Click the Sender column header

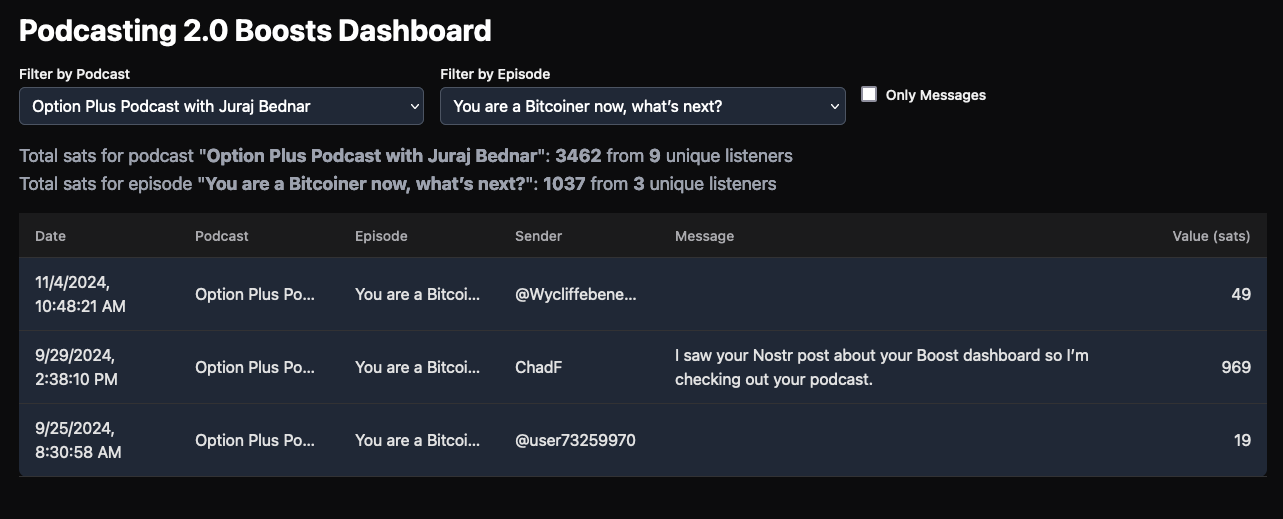coord(538,236)
